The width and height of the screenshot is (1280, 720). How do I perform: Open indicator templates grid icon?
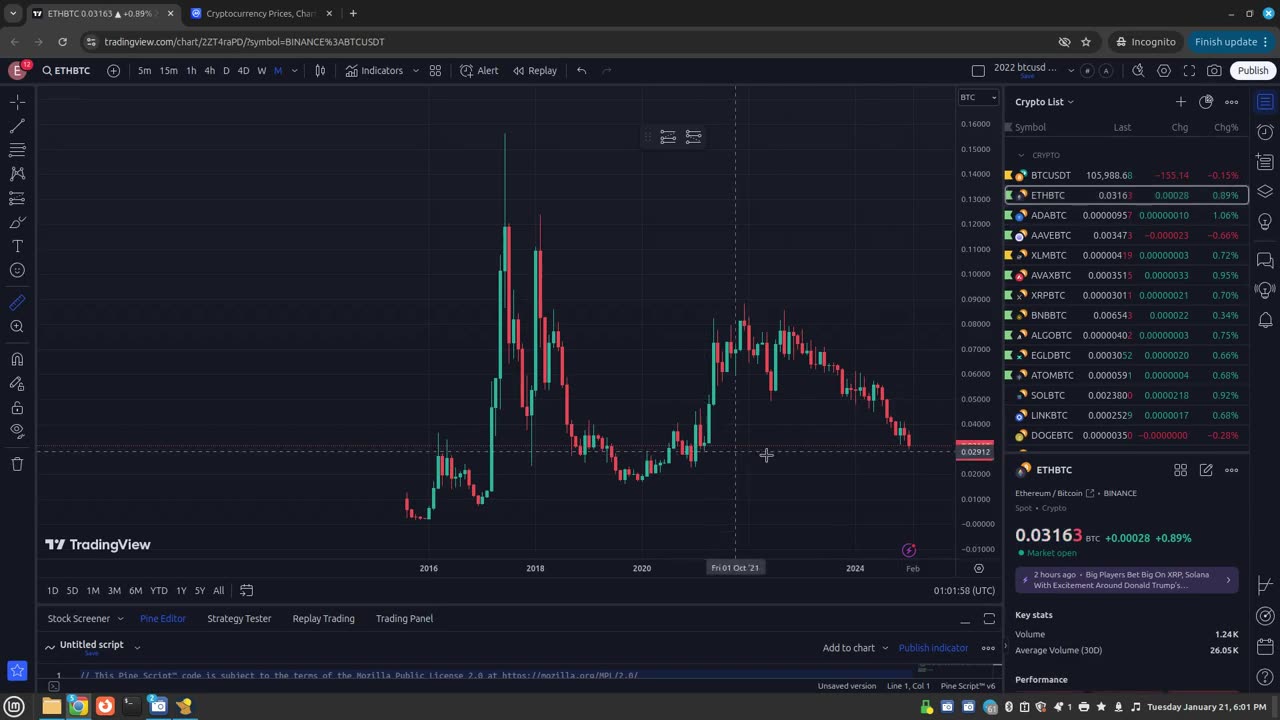click(x=435, y=71)
